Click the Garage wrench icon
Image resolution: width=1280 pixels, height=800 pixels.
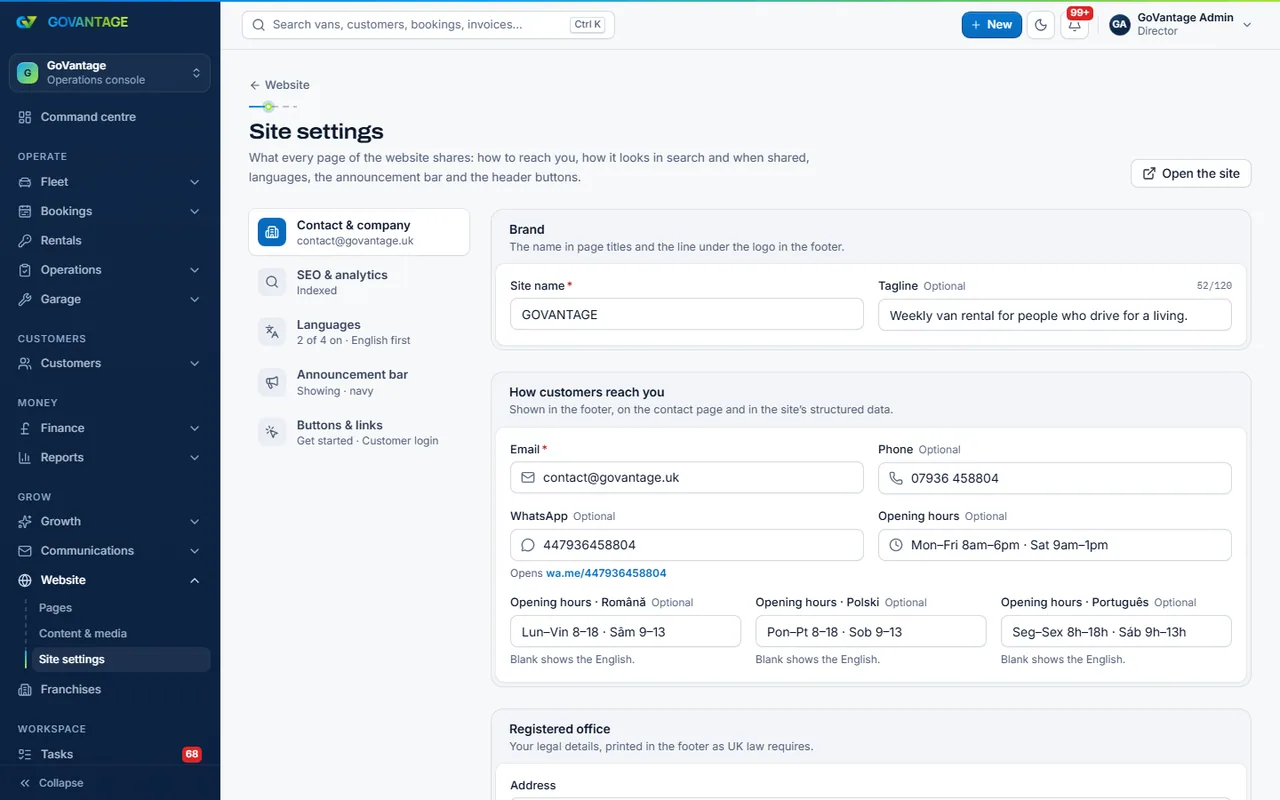[25, 299]
